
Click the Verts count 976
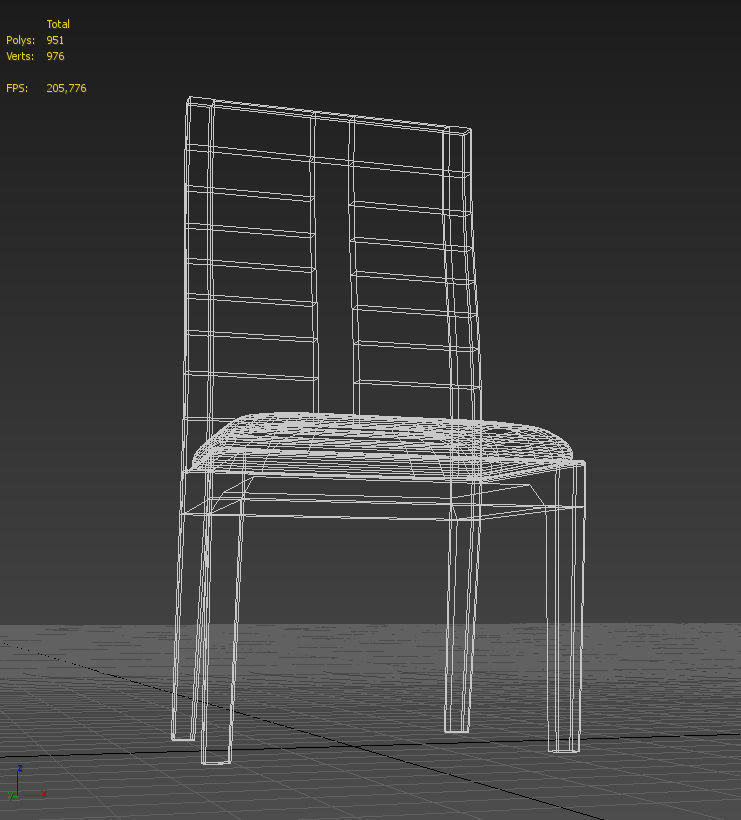(55, 56)
